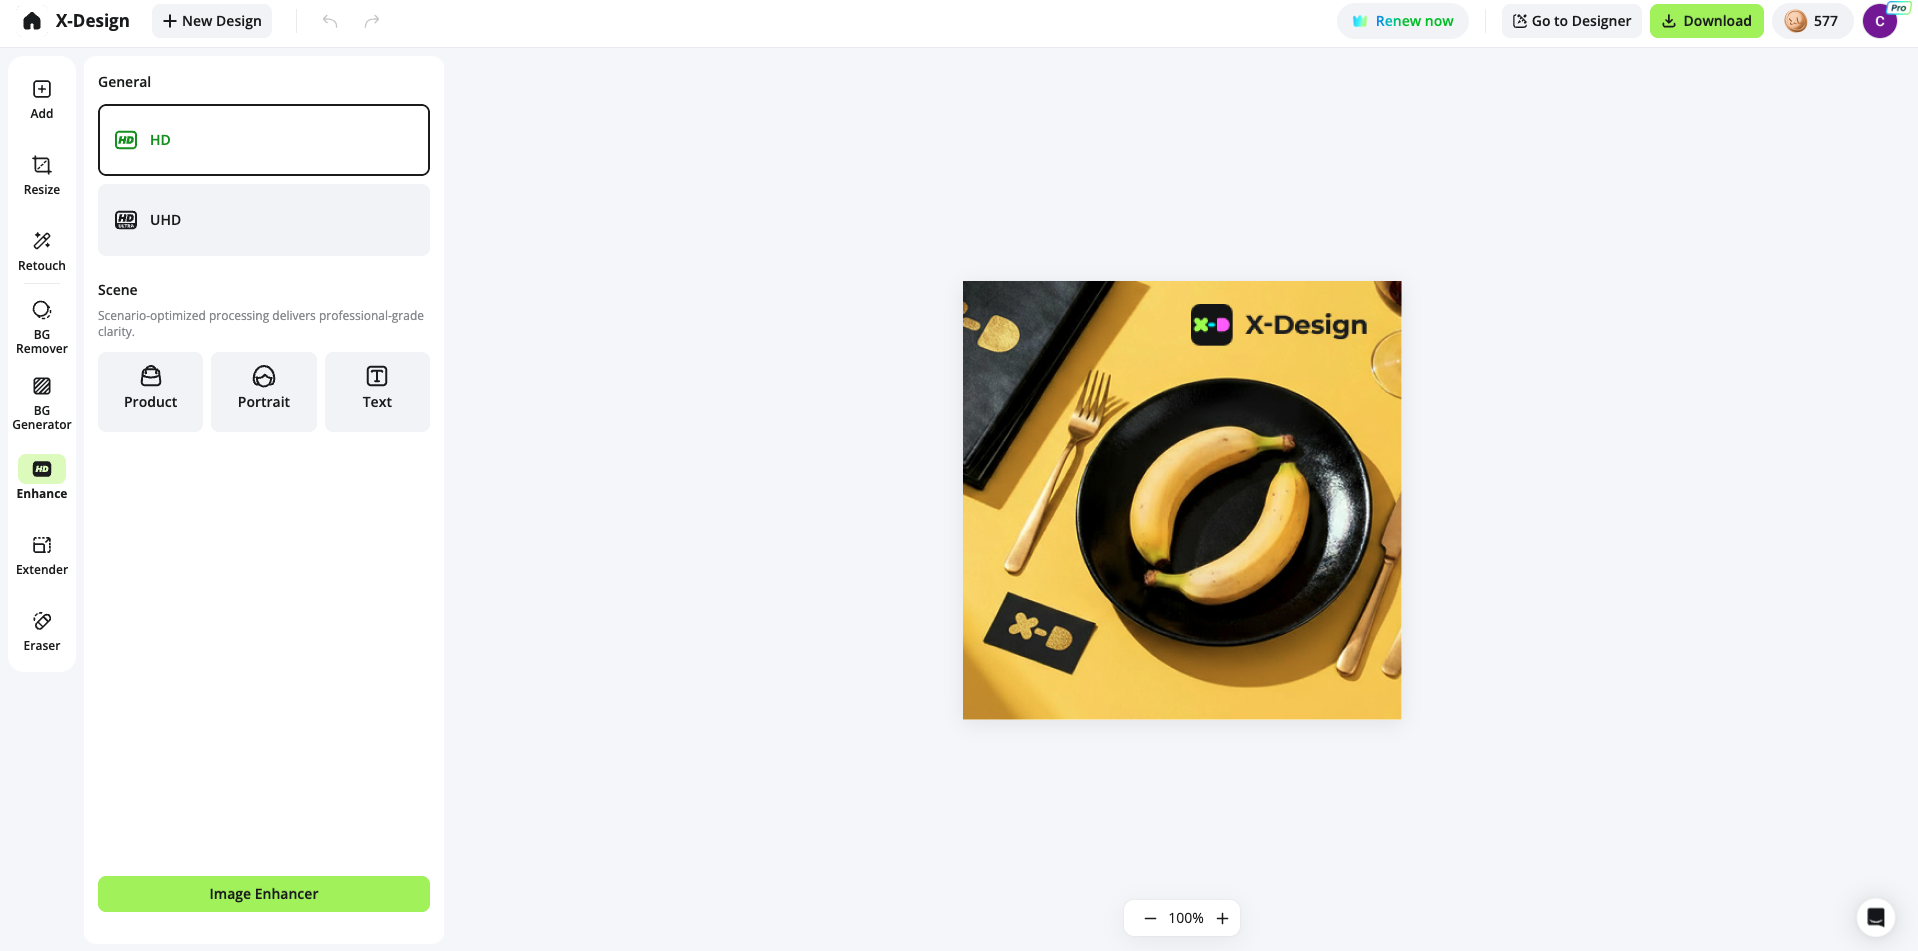The height and width of the screenshot is (951, 1918).
Task: Undo the last action
Action: pos(330,21)
